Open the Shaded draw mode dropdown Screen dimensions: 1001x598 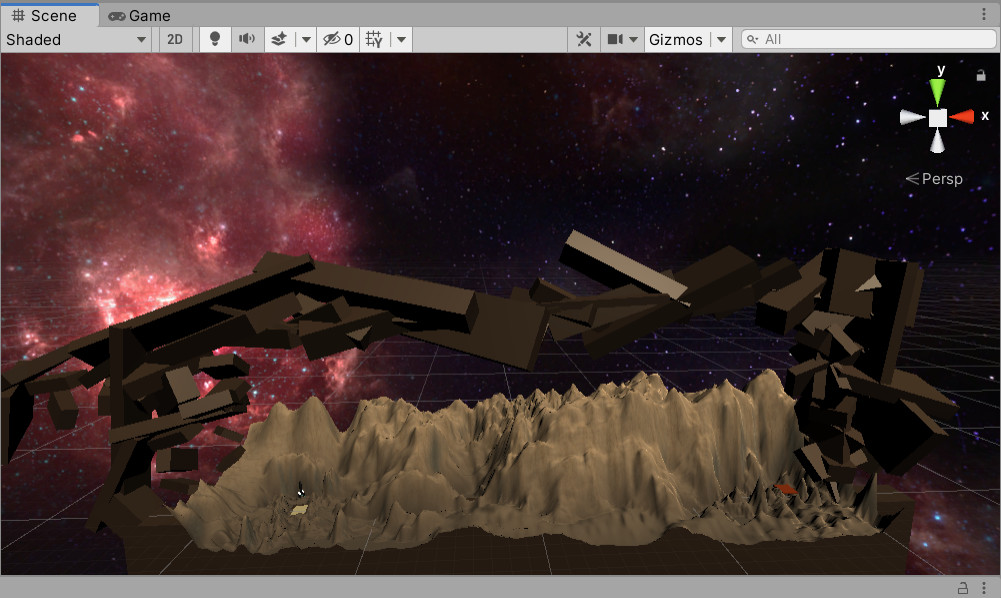(77, 40)
